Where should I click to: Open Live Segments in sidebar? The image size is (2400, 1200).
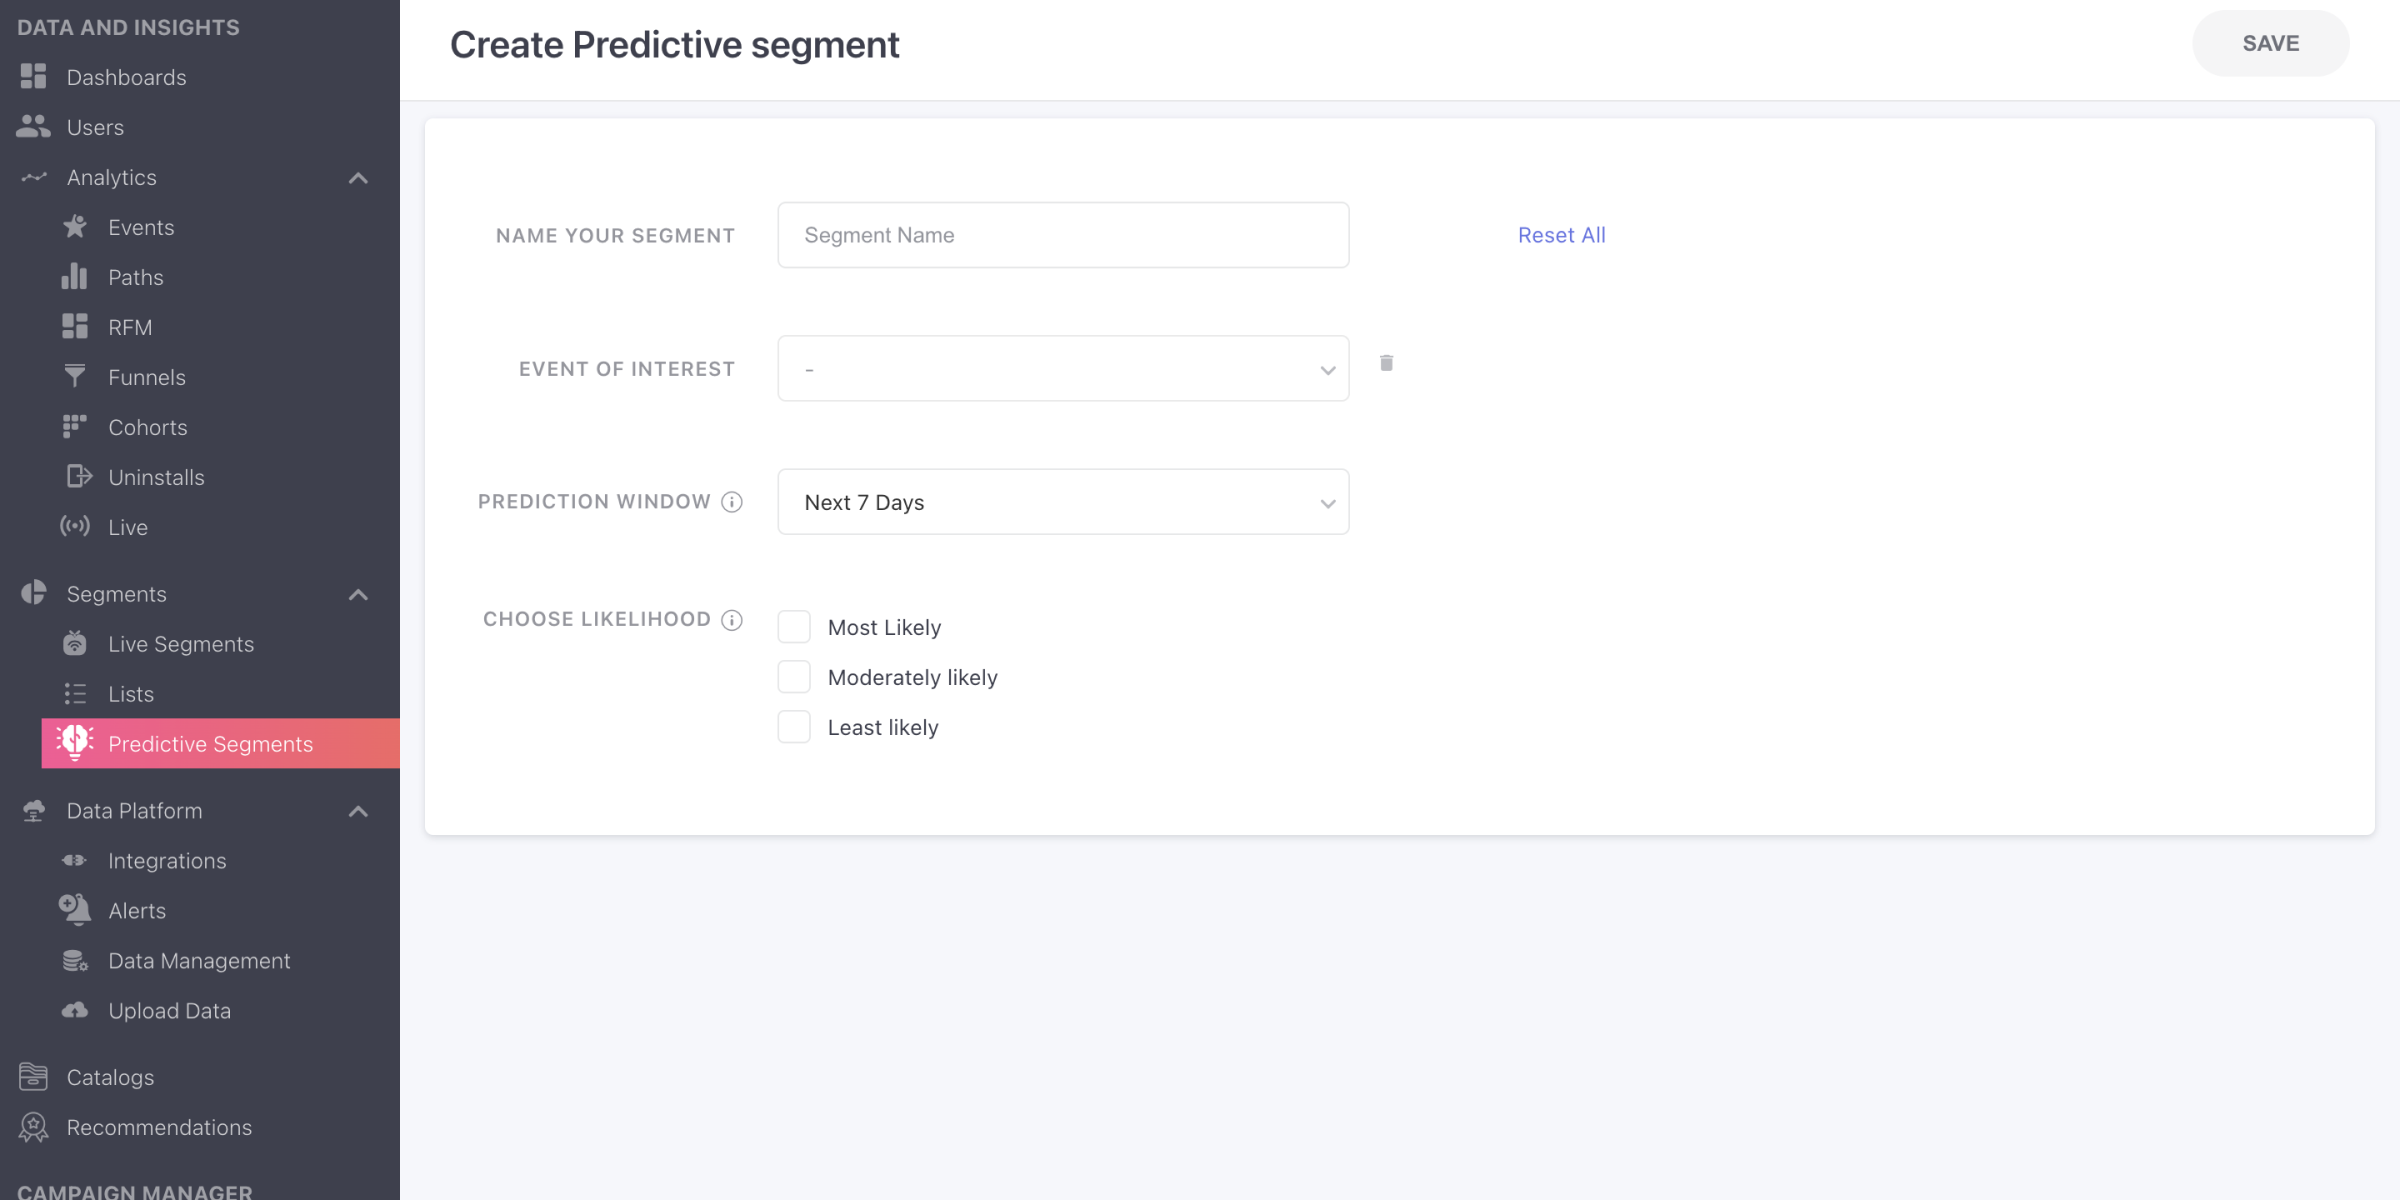point(181,644)
